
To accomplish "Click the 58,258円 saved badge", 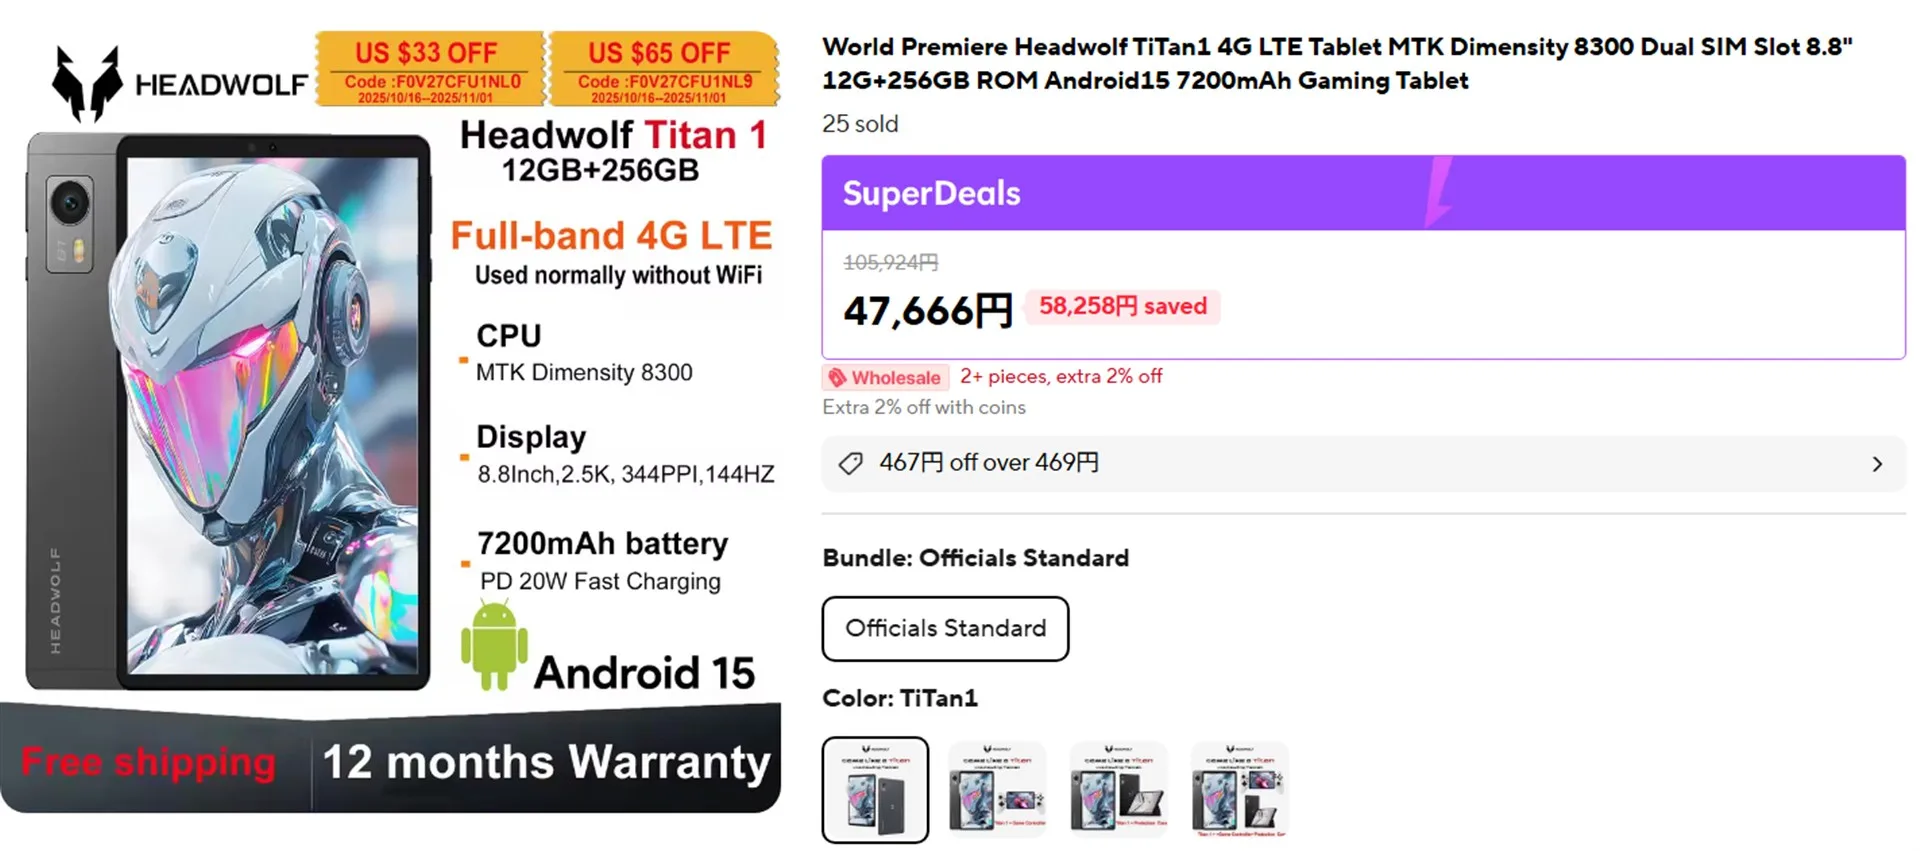I will tap(1122, 306).
